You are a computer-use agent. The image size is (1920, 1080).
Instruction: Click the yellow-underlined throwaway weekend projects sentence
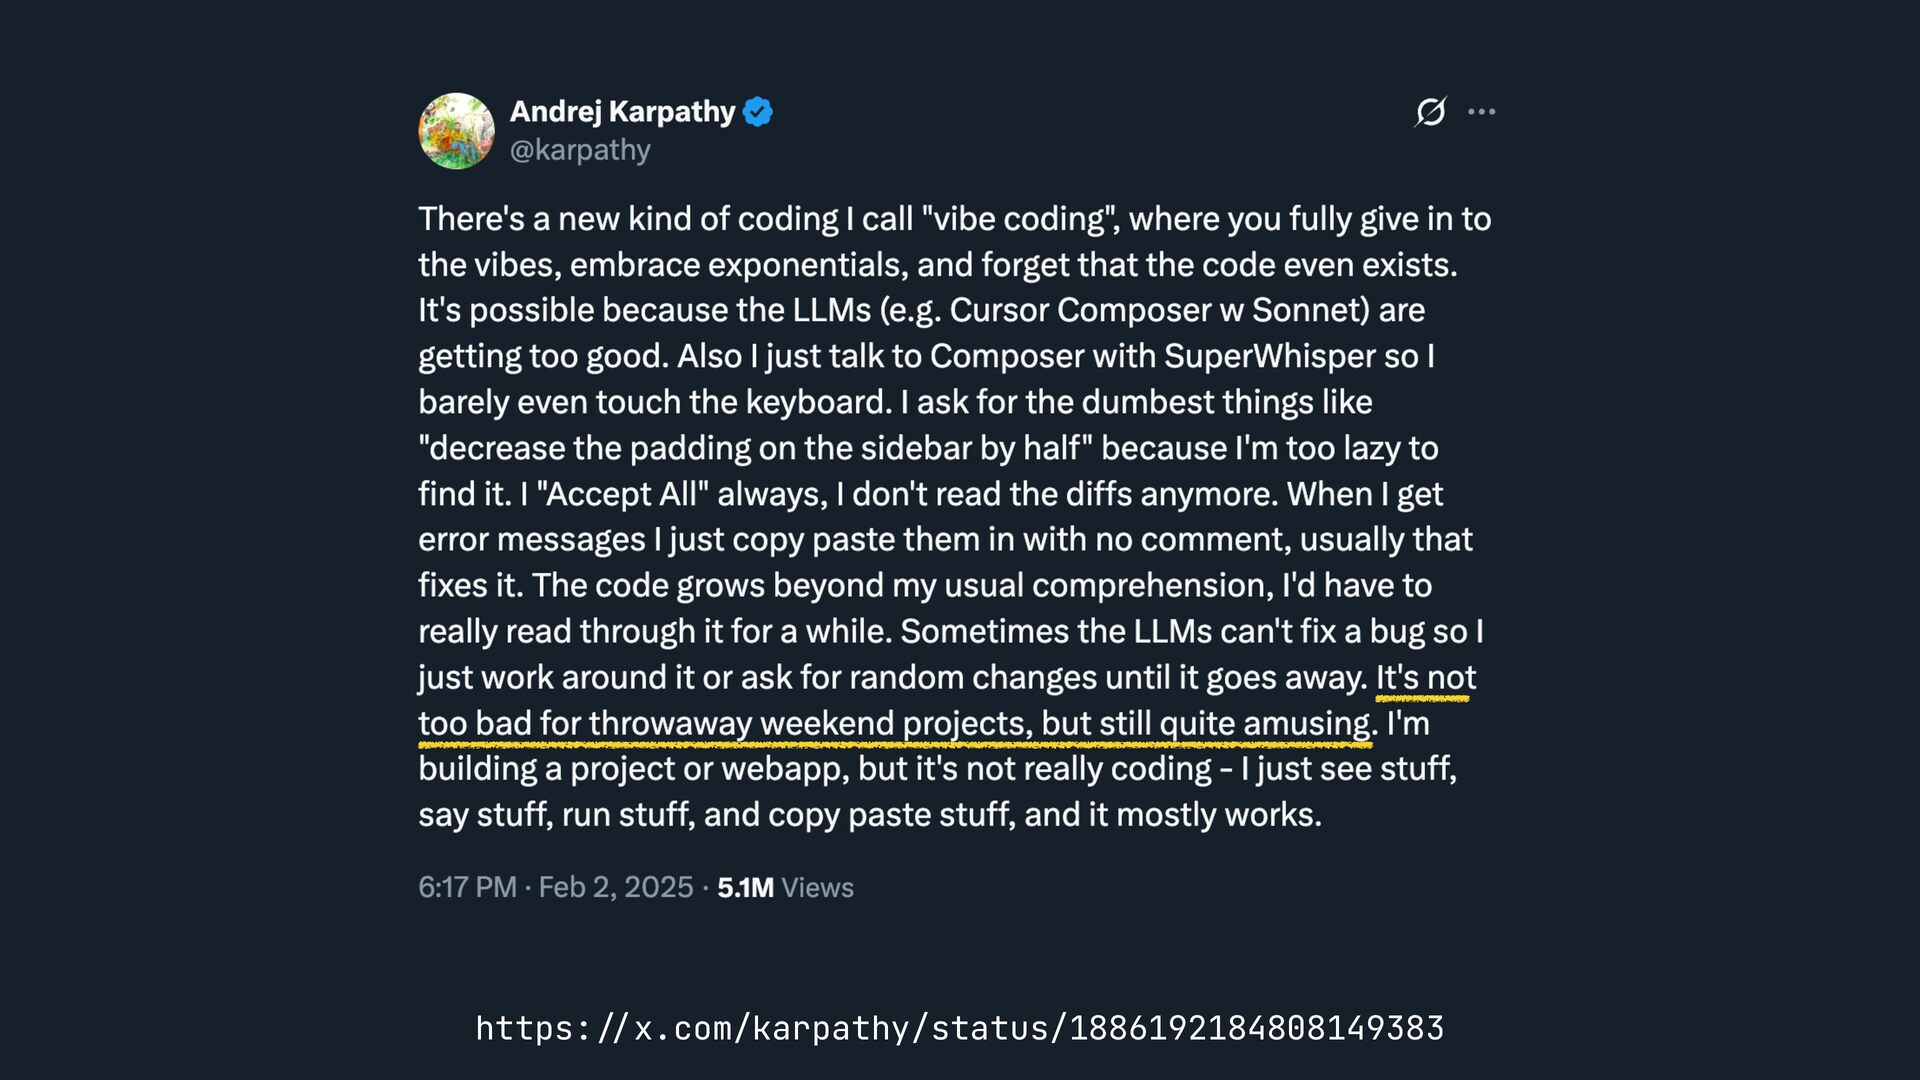895,723
